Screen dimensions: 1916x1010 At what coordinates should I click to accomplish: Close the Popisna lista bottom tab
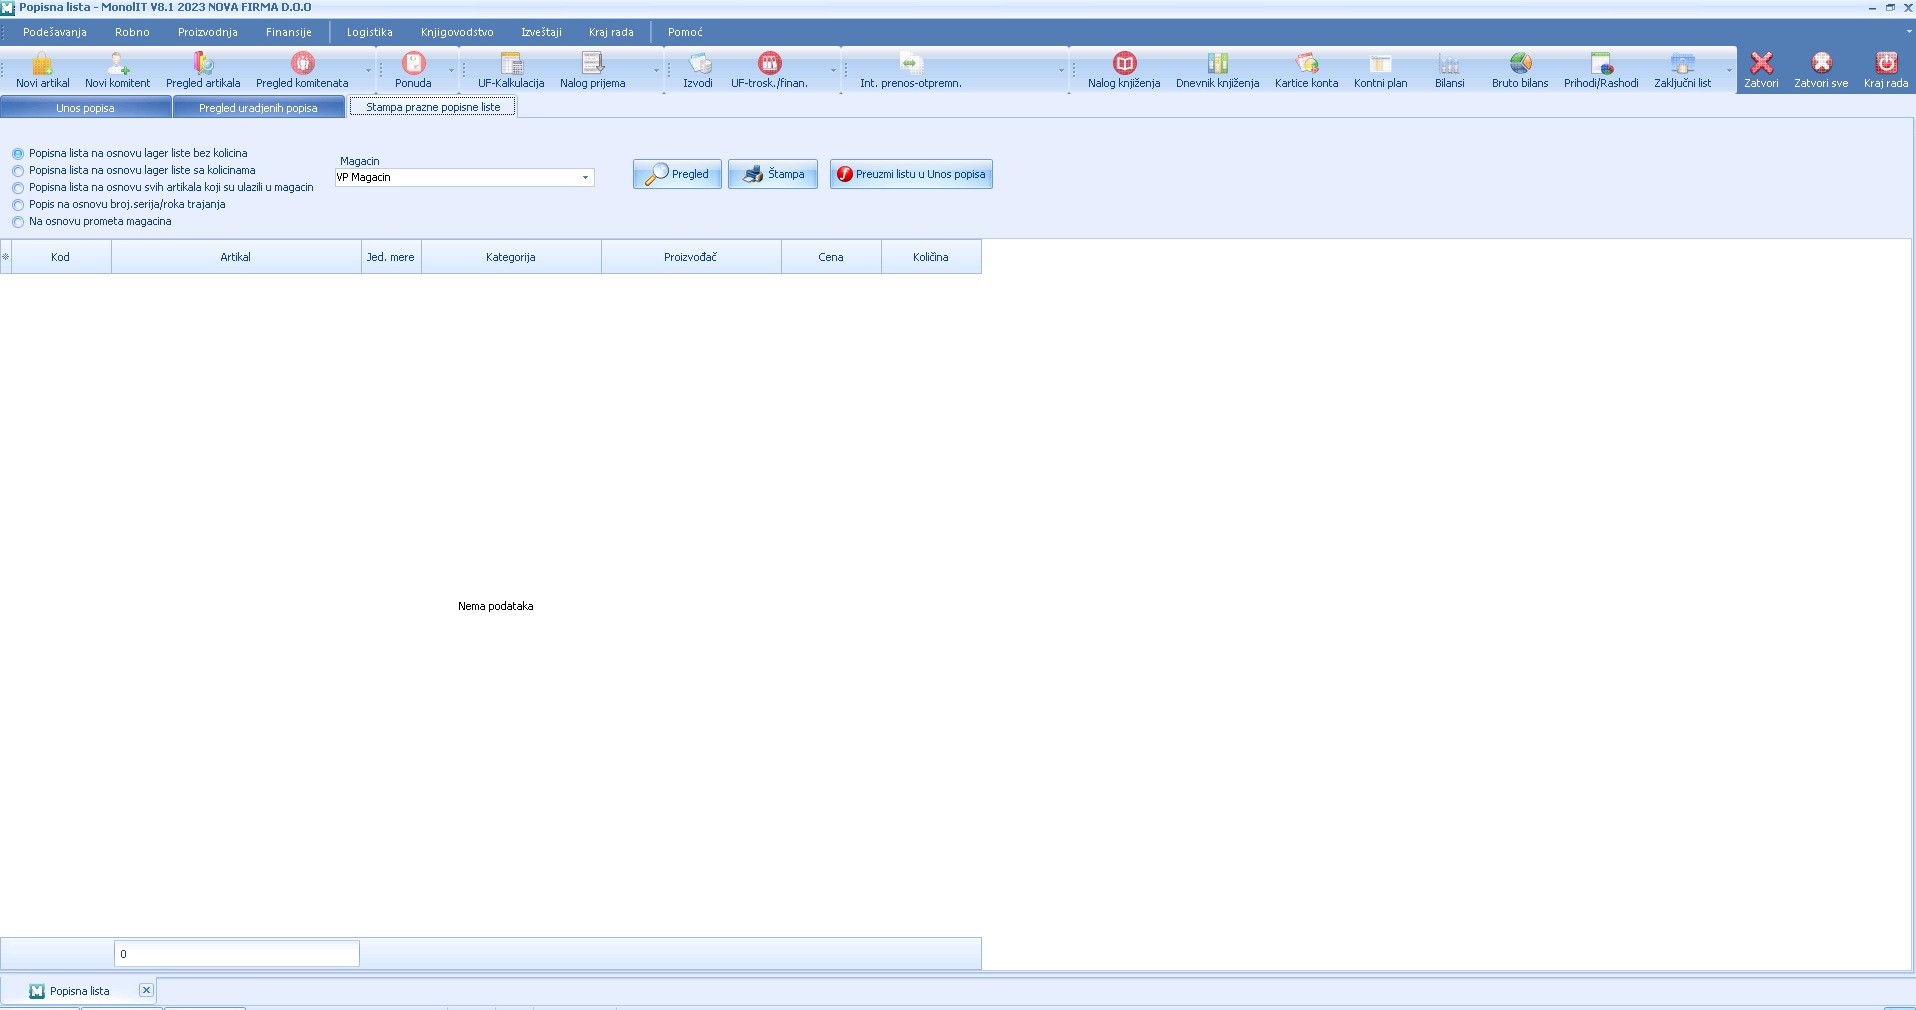[146, 990]
